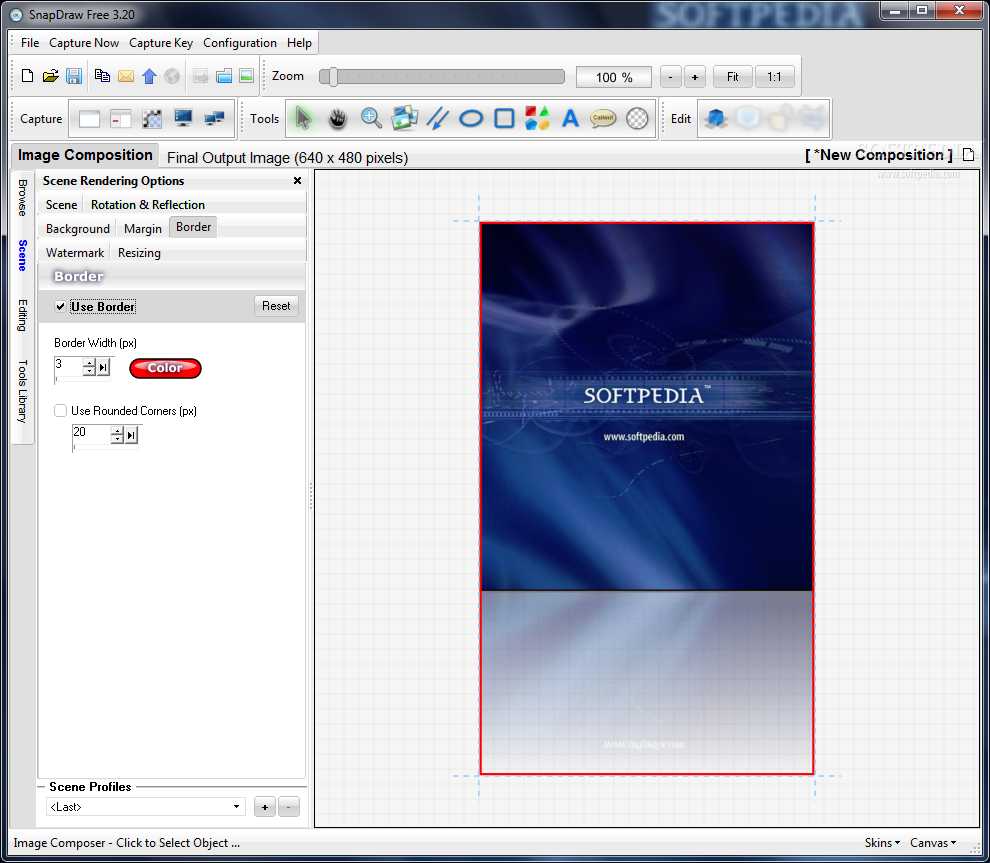Click the zoom slider handle
Viewport: 990px width, 863px height.
coord(333,77)
